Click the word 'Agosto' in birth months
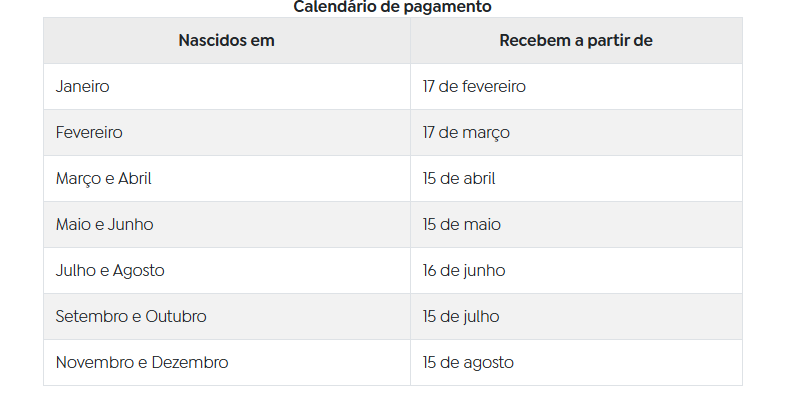 pos(138,271)
